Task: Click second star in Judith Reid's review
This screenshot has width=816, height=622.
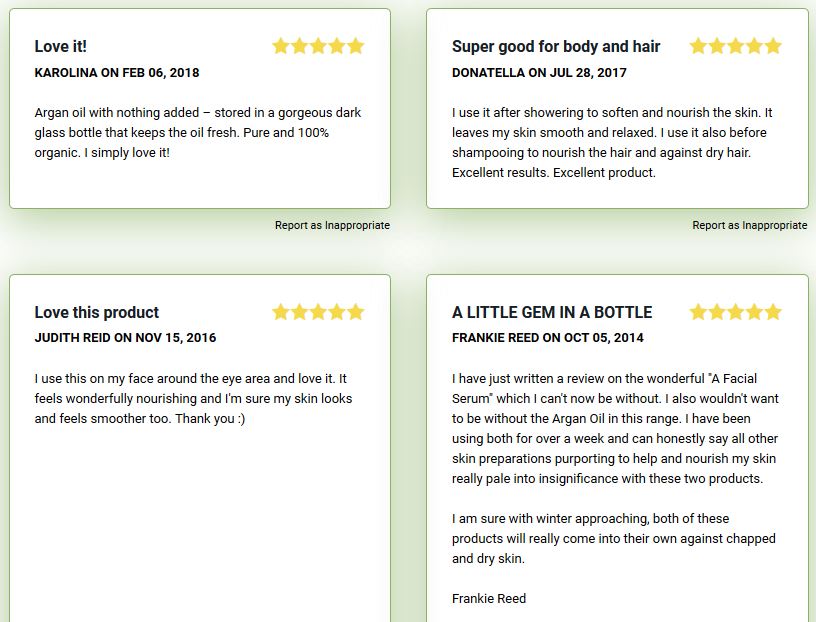Action: pos(300,312)
